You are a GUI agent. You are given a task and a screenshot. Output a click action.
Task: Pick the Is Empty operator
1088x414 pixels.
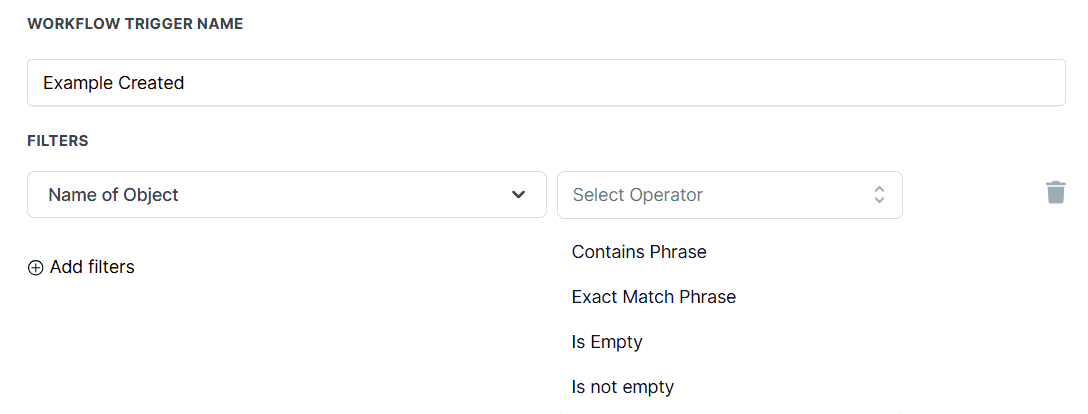coord(607,342)
